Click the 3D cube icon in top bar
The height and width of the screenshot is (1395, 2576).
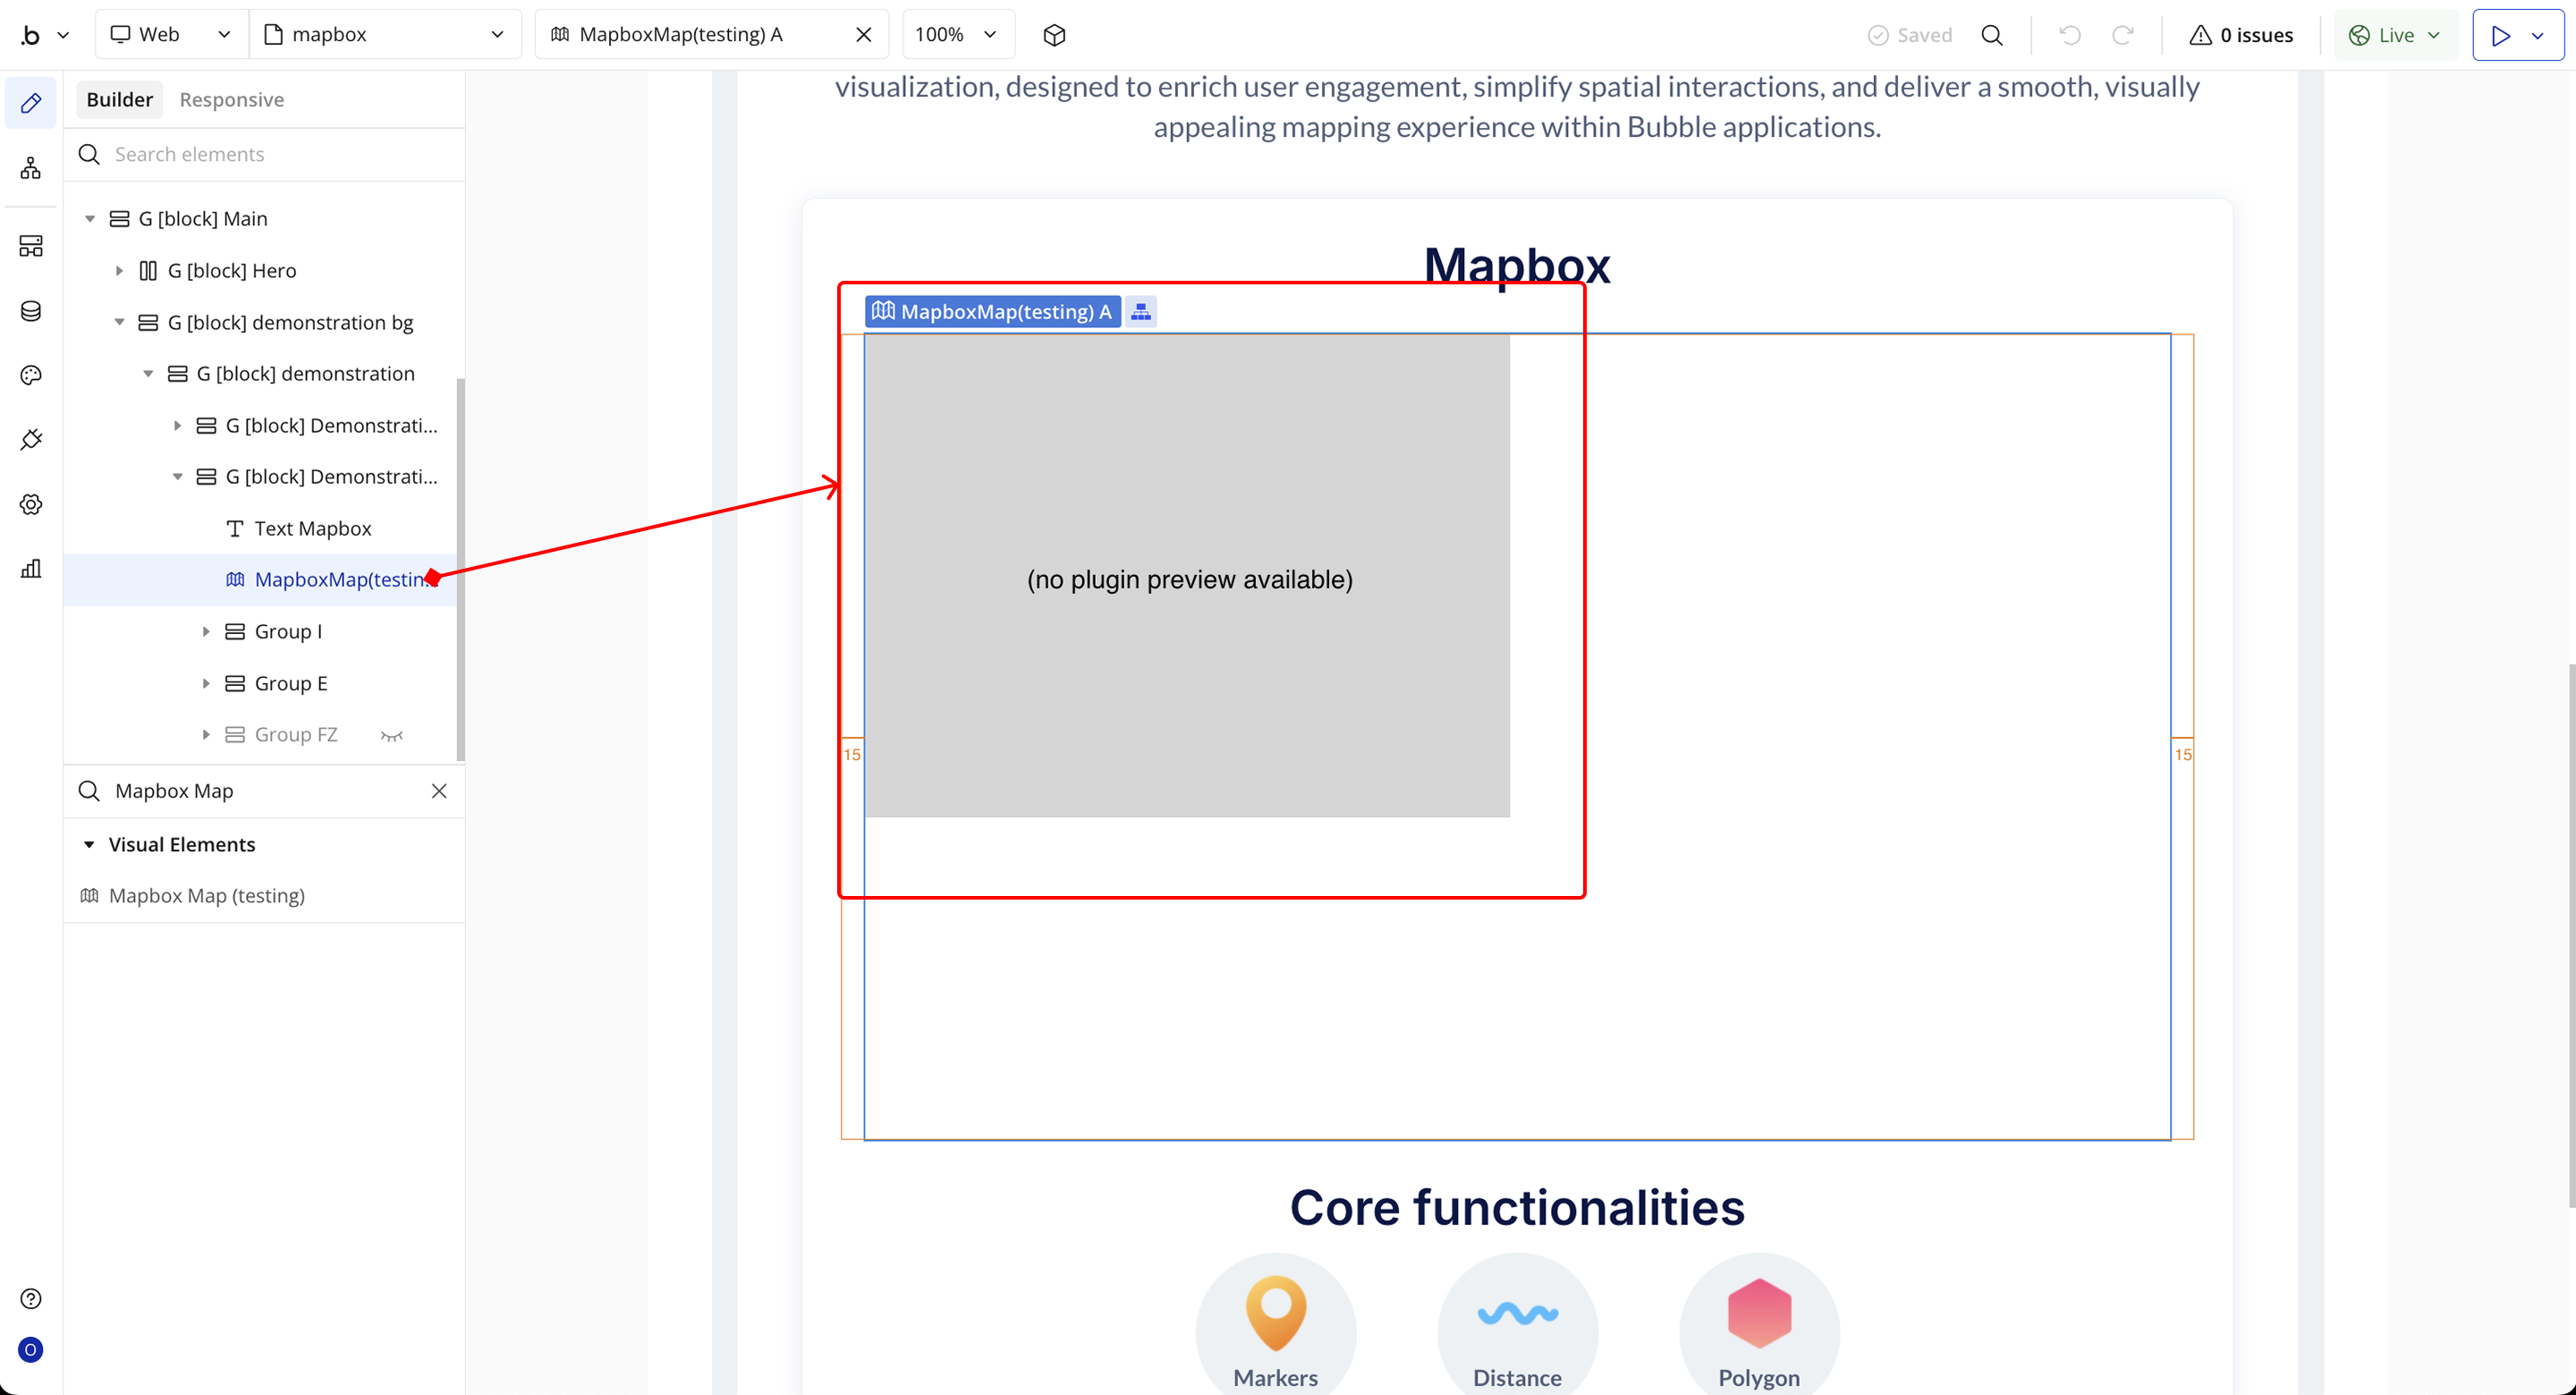tap(1054, 35)
